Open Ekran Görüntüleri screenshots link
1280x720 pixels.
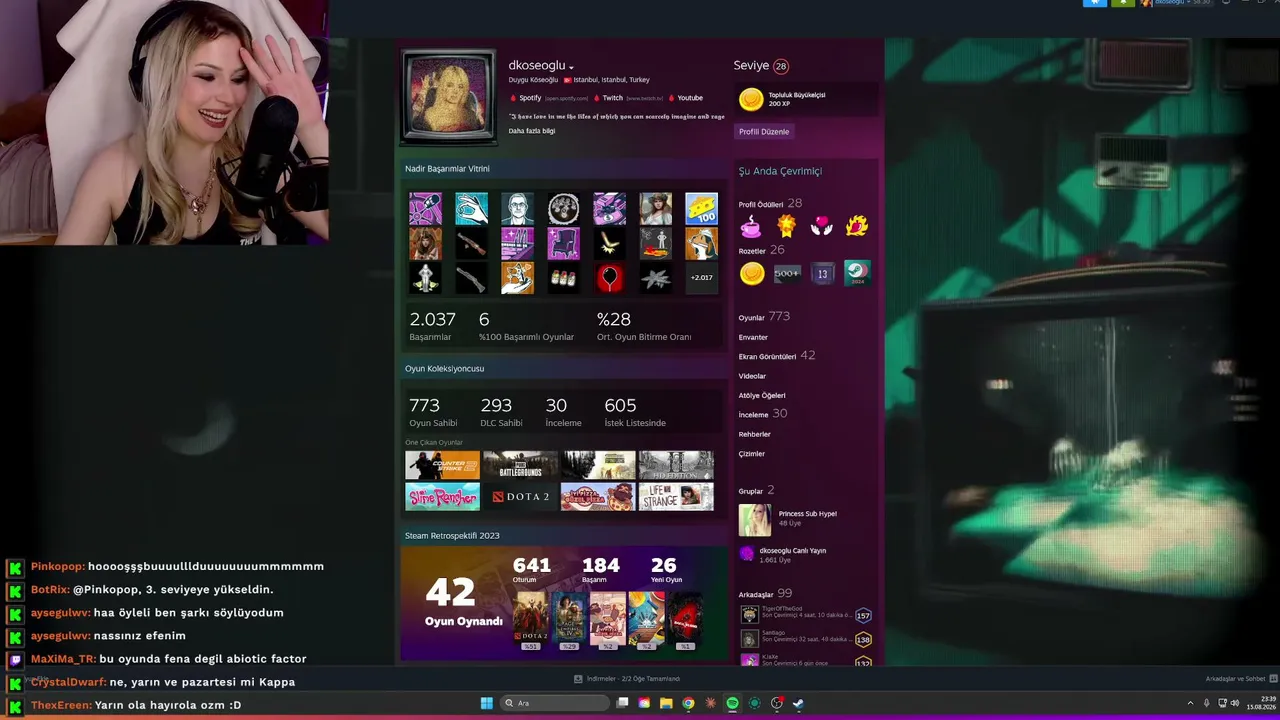777,356
